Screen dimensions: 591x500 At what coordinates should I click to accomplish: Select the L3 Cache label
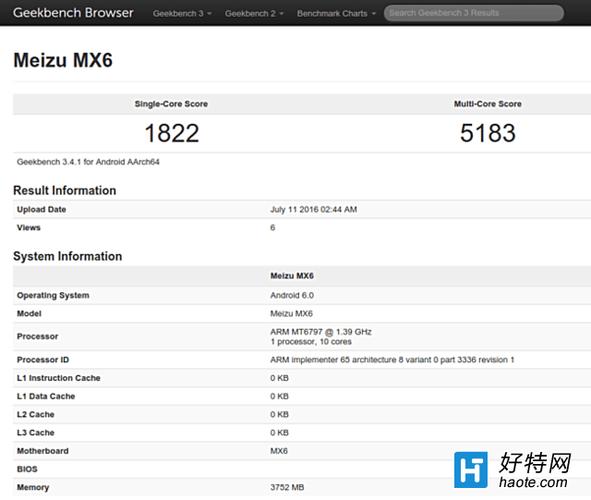pos(35,433)
